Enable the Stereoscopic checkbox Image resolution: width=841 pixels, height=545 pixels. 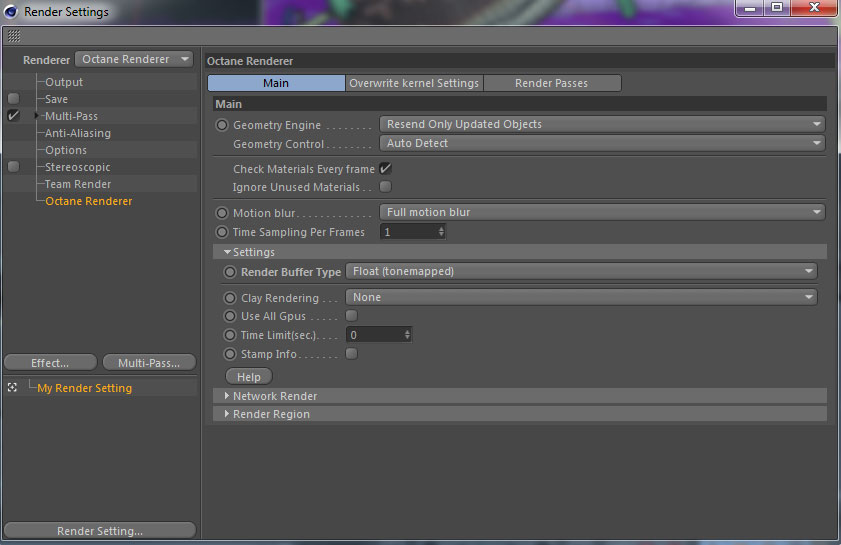13,167
